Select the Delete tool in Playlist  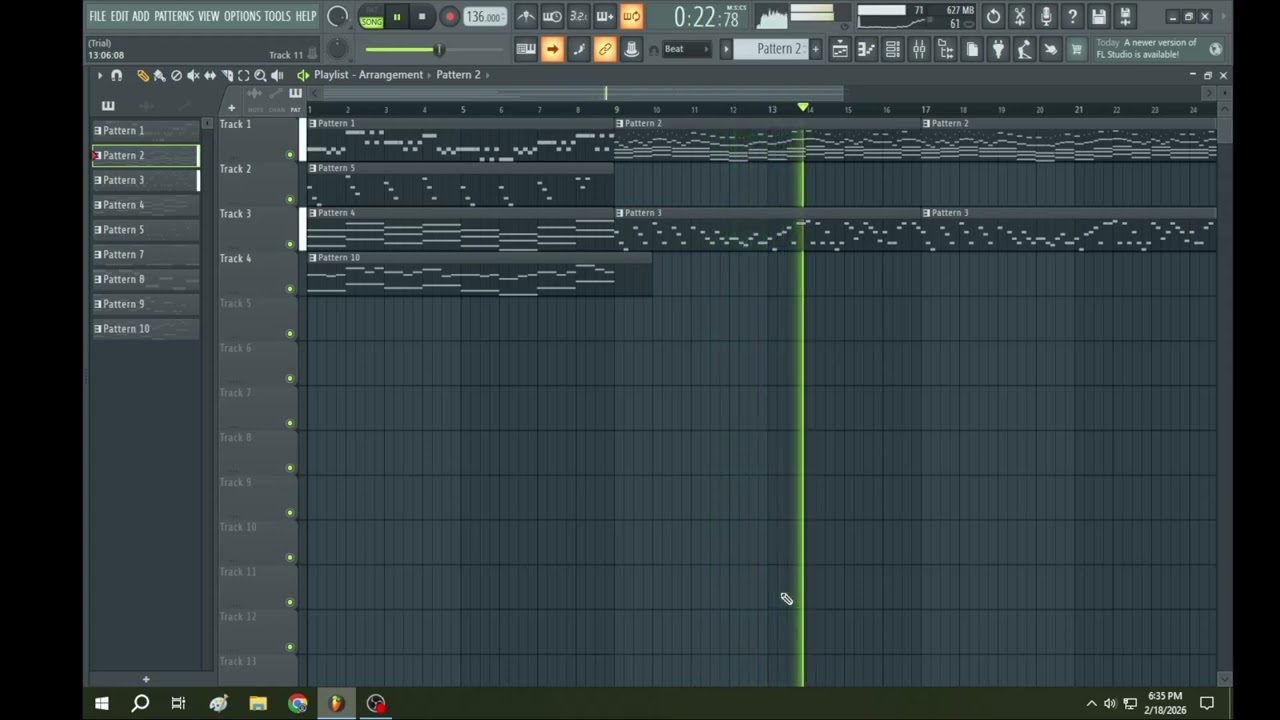(176, 75)
